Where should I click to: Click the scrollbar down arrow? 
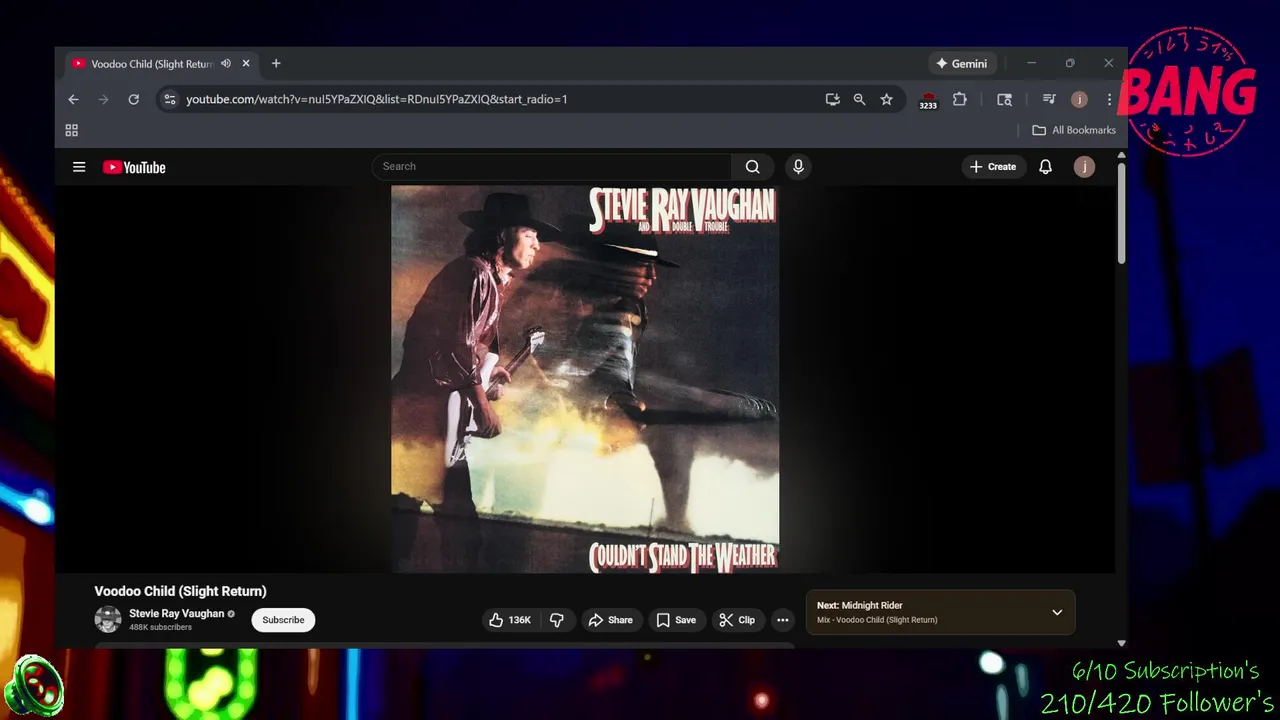[1121, 643]
